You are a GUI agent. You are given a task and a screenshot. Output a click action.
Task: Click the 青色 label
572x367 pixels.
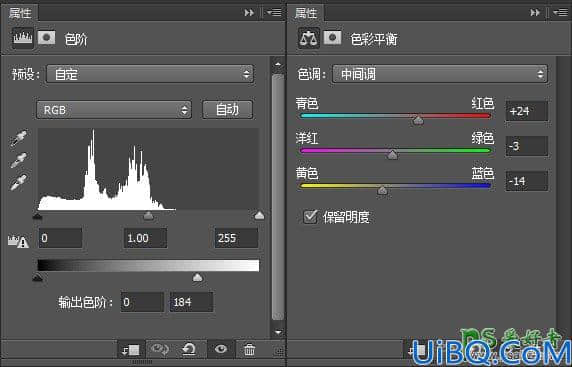pos(307,104)
